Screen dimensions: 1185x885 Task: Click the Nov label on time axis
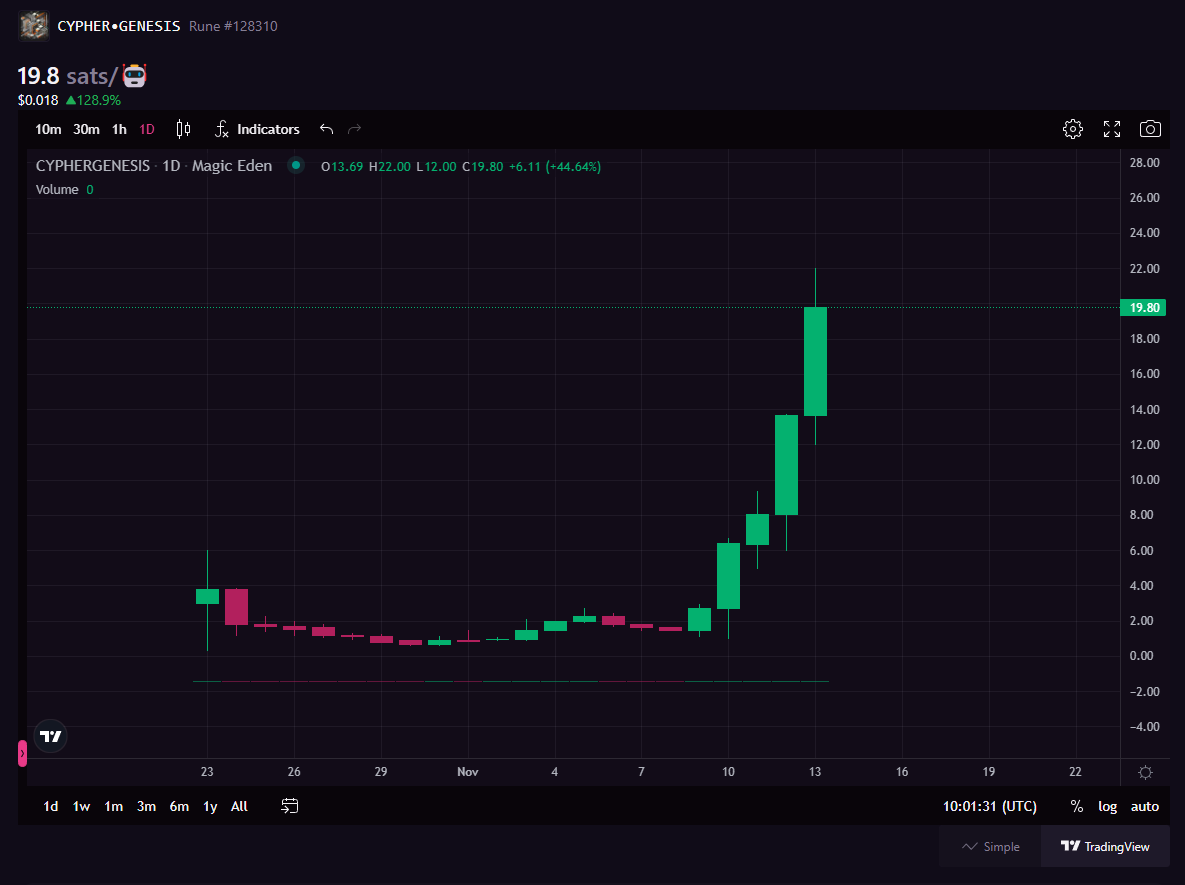(468, 772)
